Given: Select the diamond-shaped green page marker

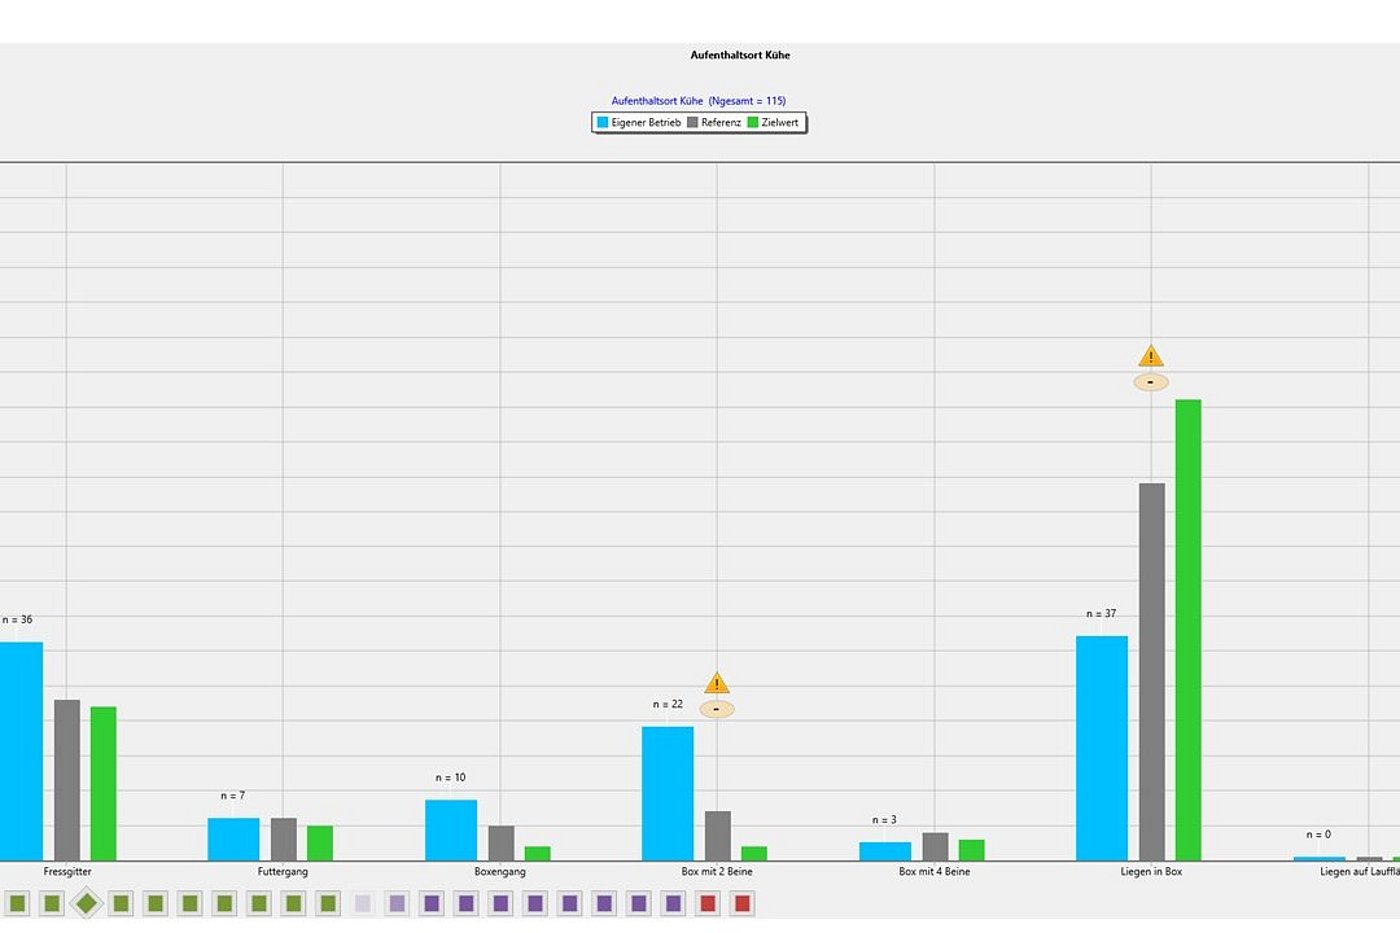Looking at the screenshot, I should (87, 904).
